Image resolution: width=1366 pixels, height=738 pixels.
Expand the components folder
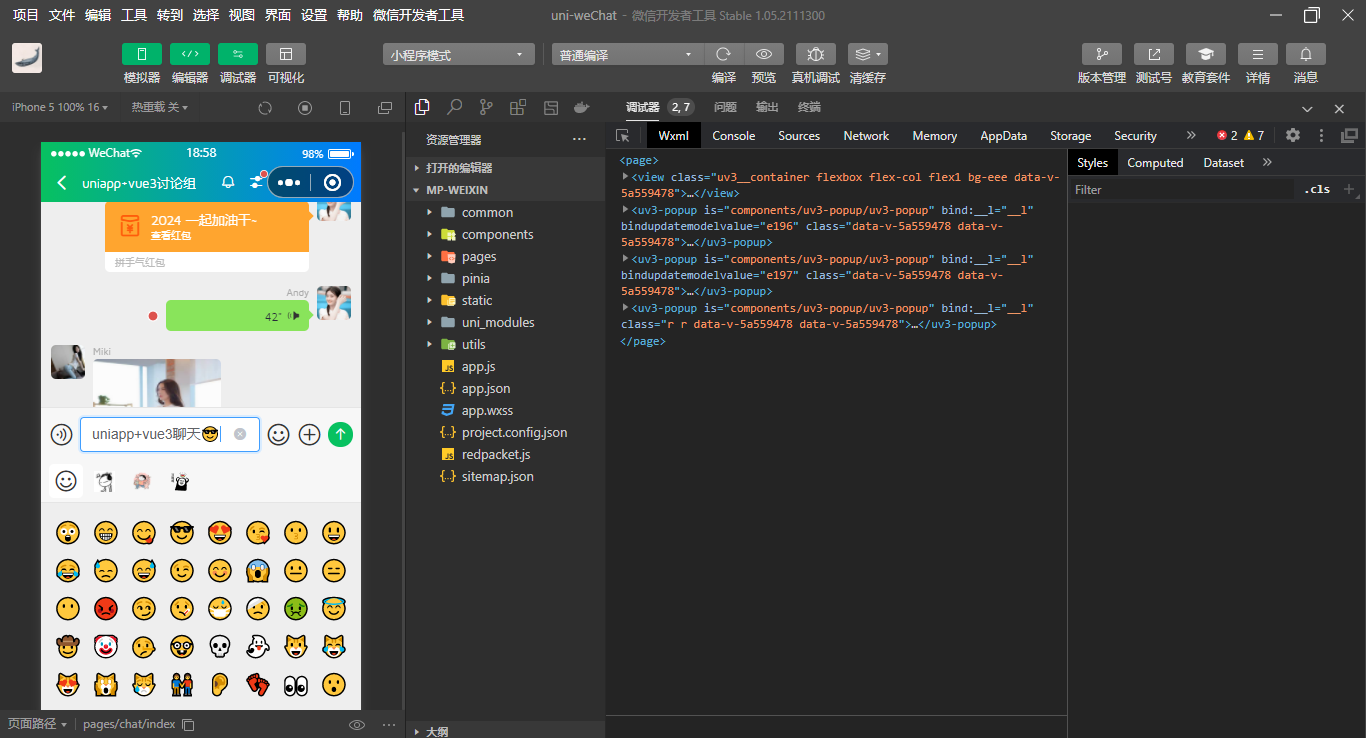pyautogui.click(x=497, y=234)
